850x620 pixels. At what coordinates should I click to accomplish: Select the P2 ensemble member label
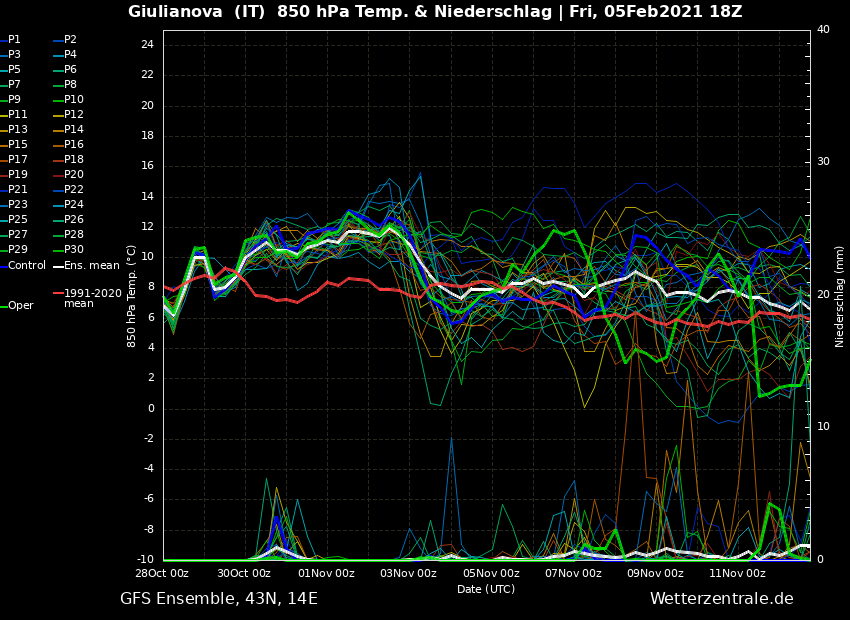click(70, 40)
